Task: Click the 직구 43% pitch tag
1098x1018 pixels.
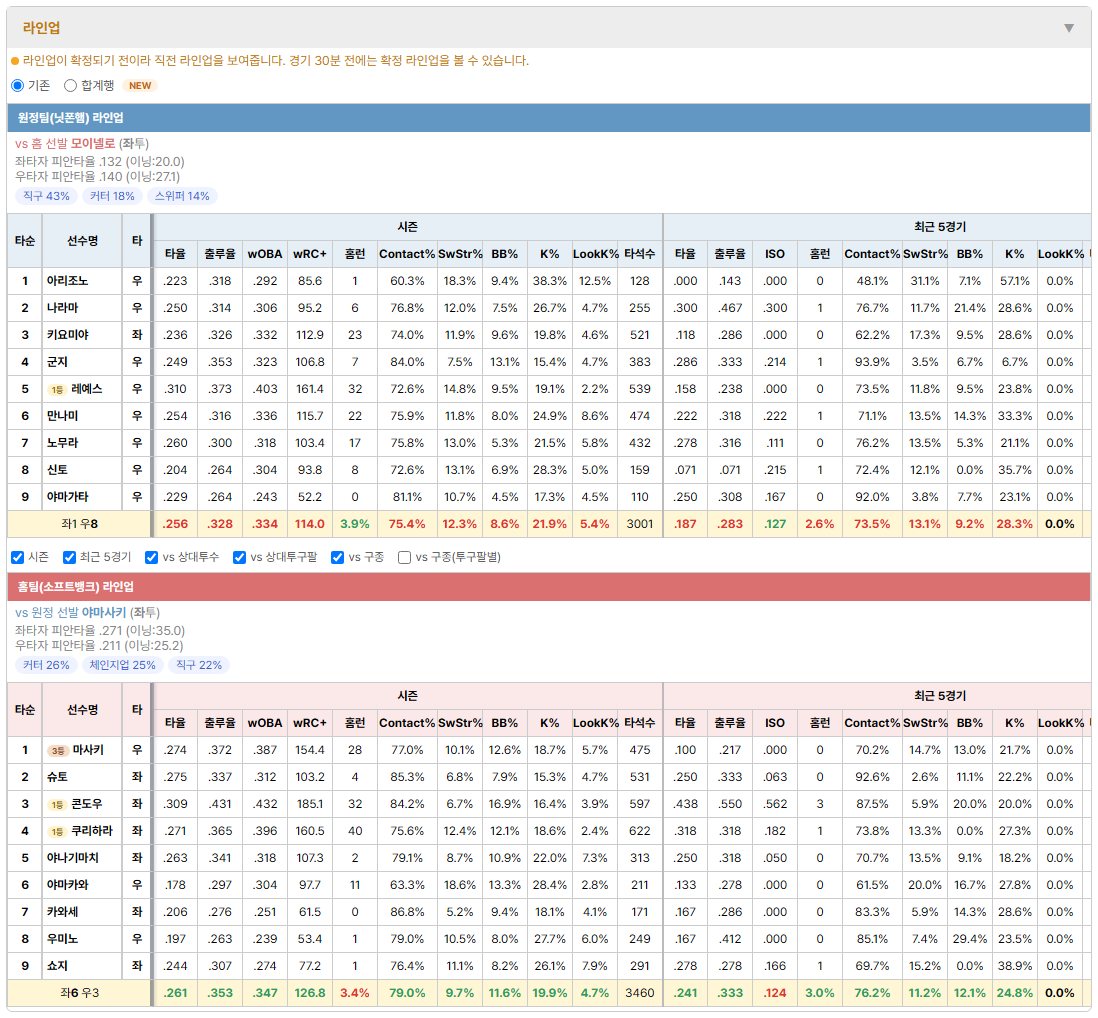Action: click(x=46, y=196)
